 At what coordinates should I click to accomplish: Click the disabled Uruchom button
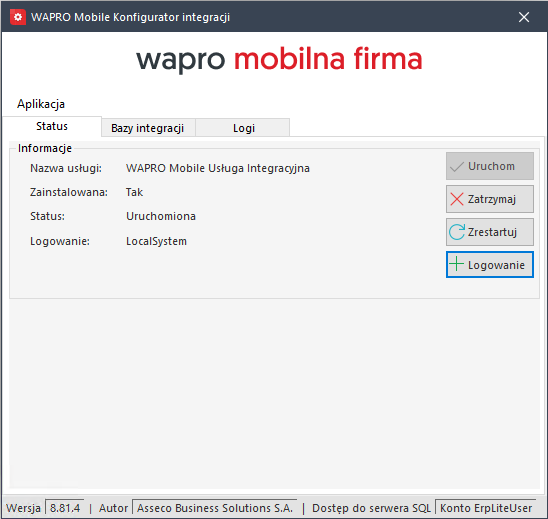490,166
